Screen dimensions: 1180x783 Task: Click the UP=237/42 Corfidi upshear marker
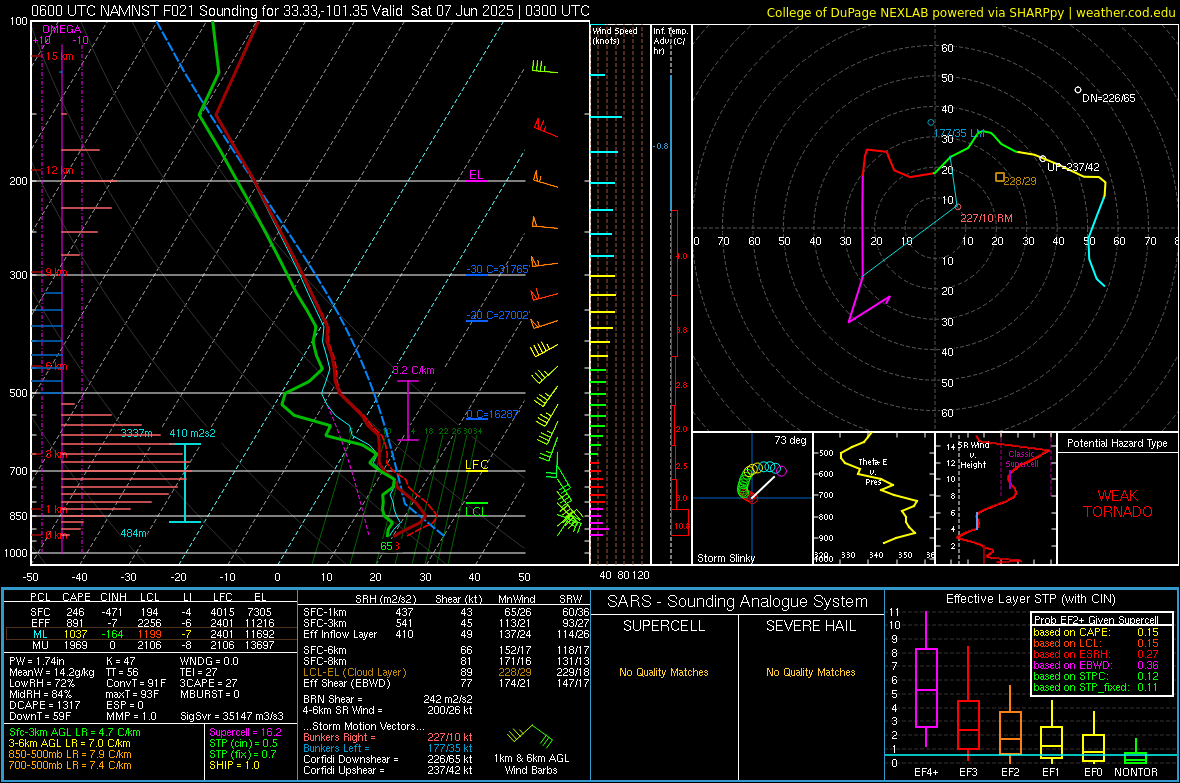pyautogui.click(x=1042, y=159)
